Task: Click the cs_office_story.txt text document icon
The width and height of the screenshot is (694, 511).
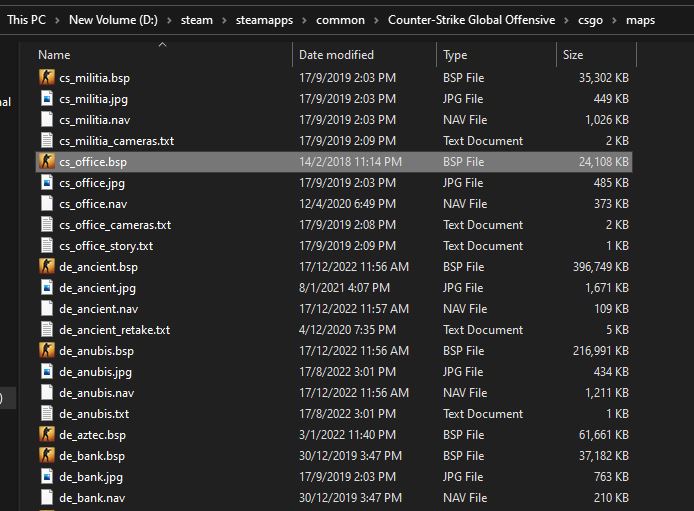Action: click(x=46, y=246)
